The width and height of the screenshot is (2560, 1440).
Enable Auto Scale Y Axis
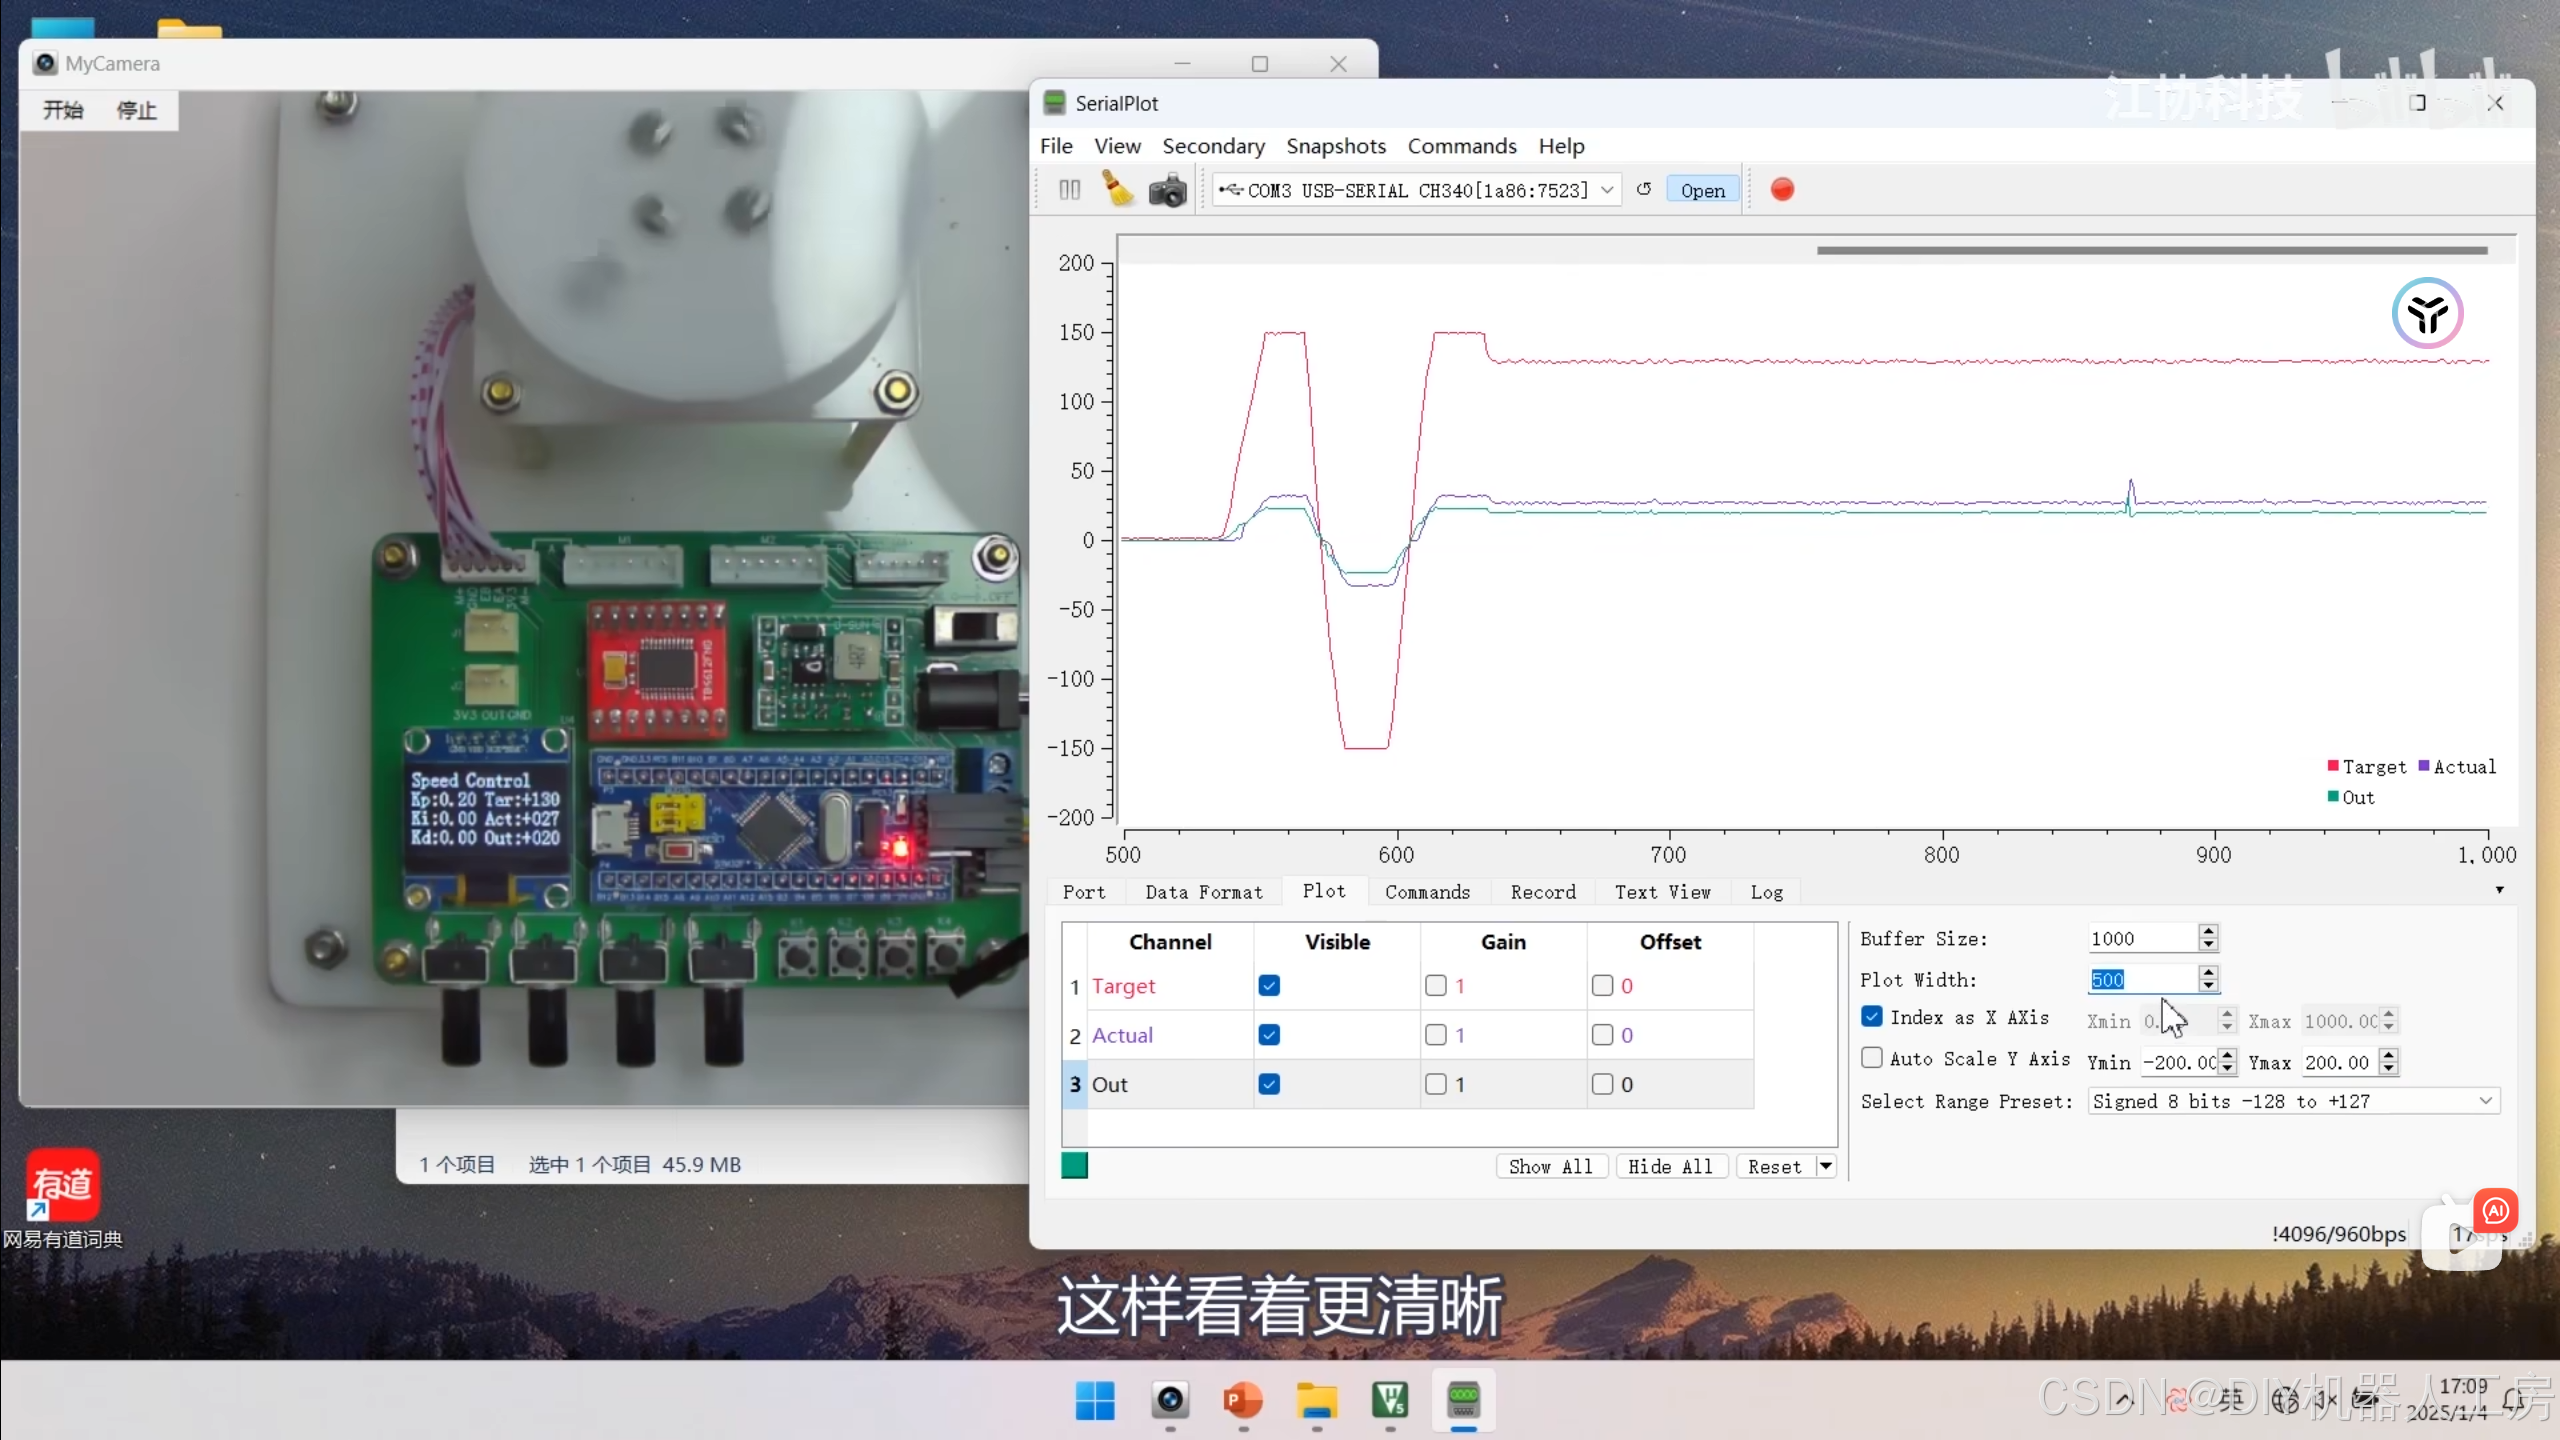click(x=1872, y=1058)
